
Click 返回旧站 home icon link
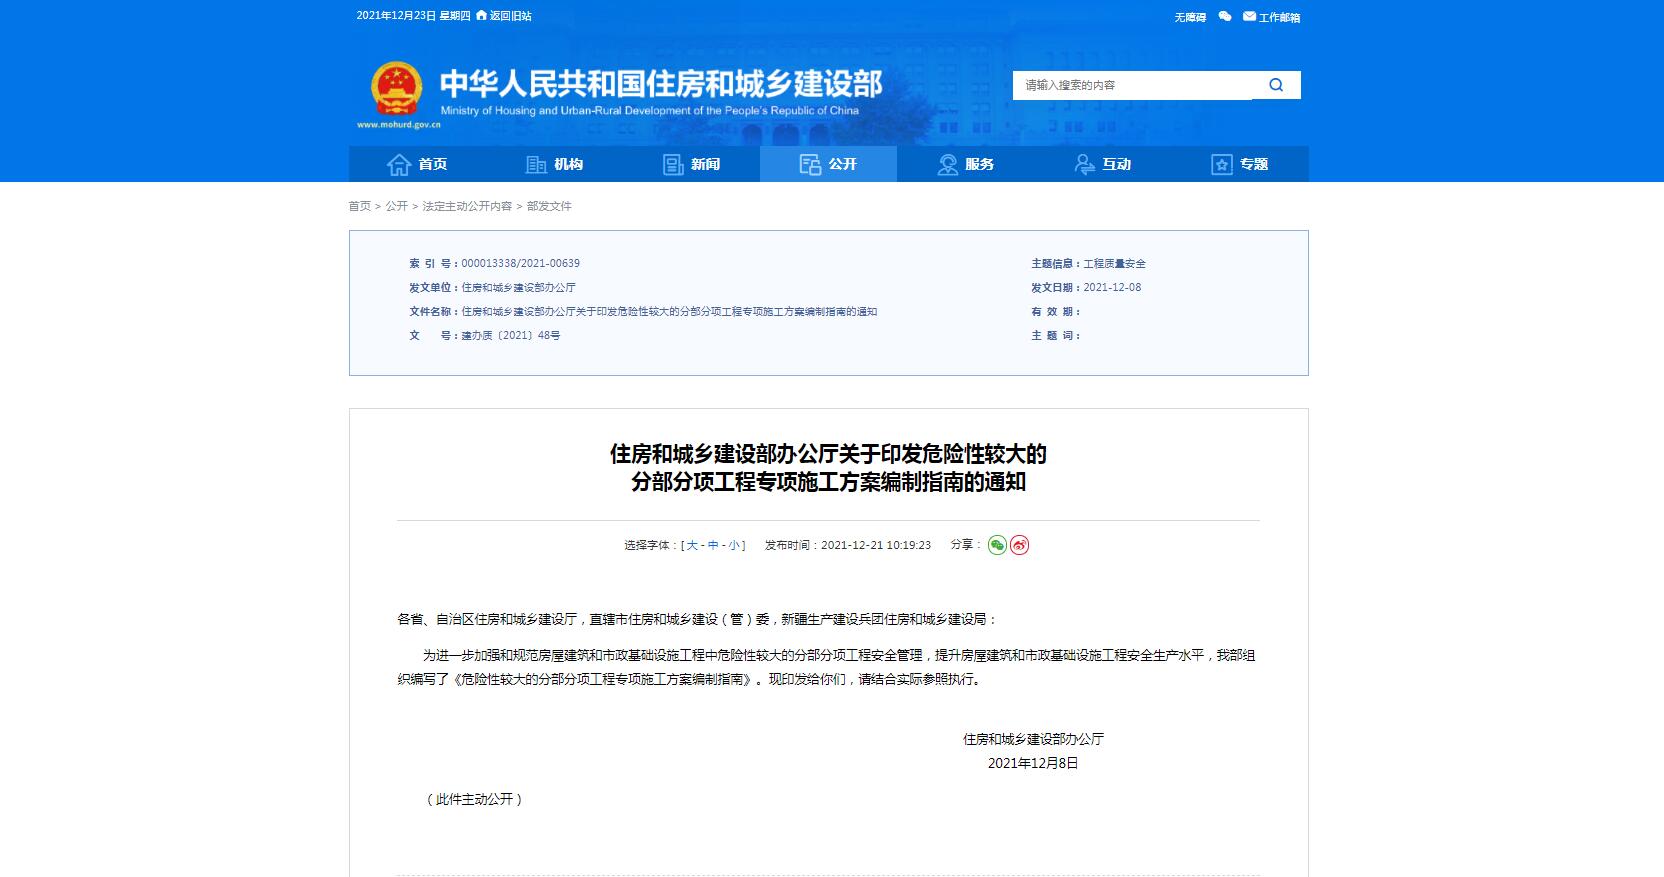(504, 16)
